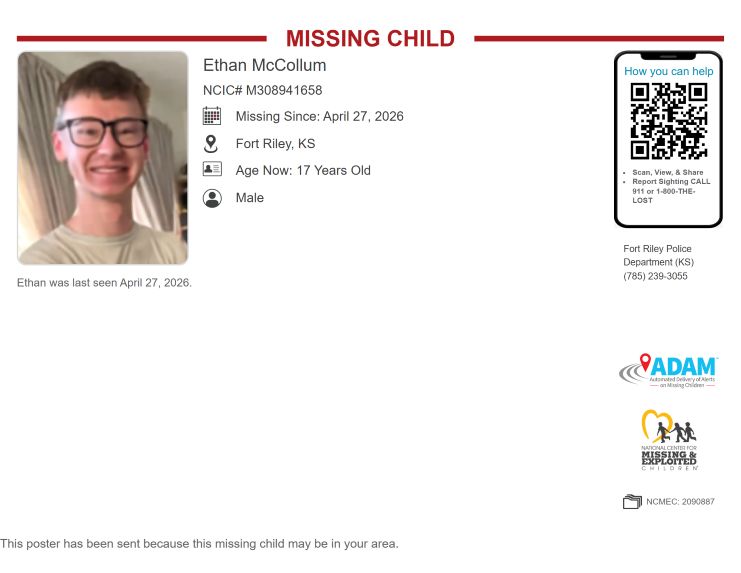The height and width of the screenshot is (573, 741).
Task: Click the MISSING CHILD heading
Action: point(370,39)
